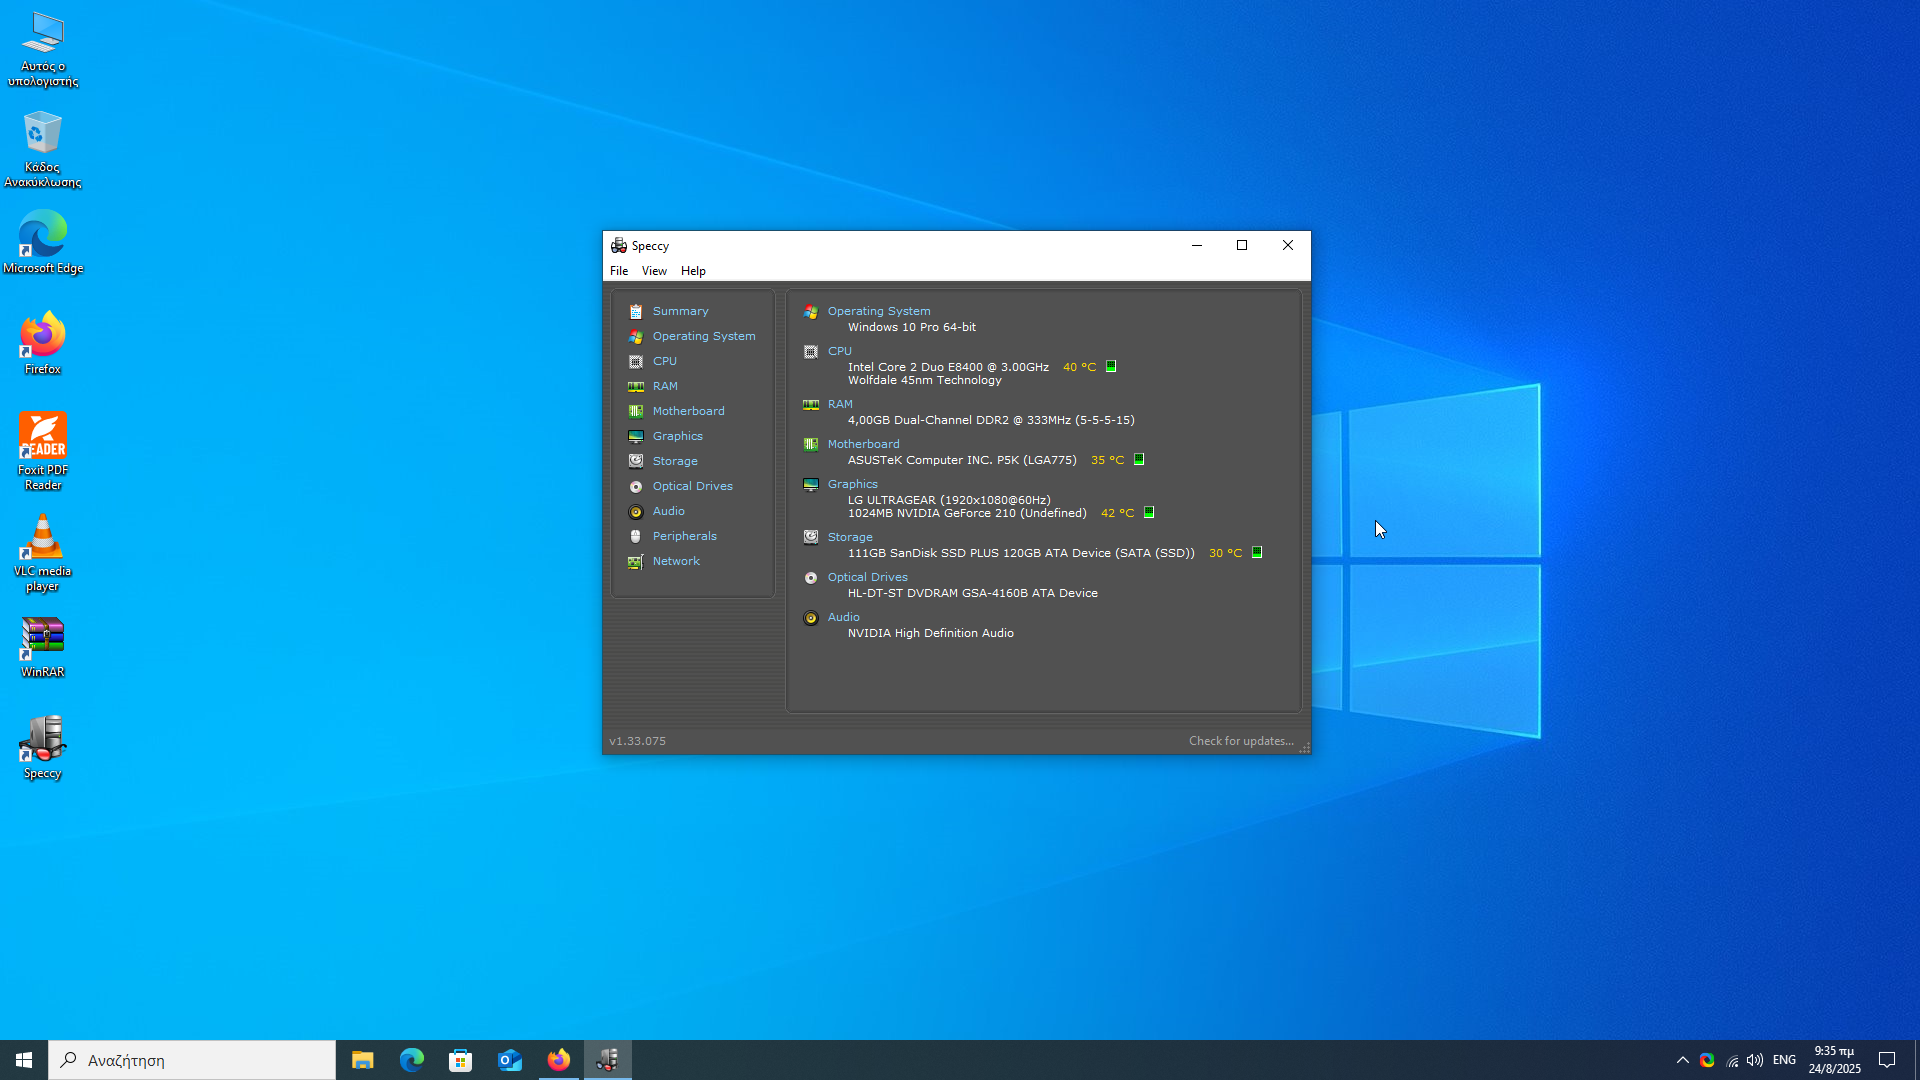
Task: Select the Foxit PDF Reader desktop shortcut
Action: pyautogui.click(x=43, y=451)
